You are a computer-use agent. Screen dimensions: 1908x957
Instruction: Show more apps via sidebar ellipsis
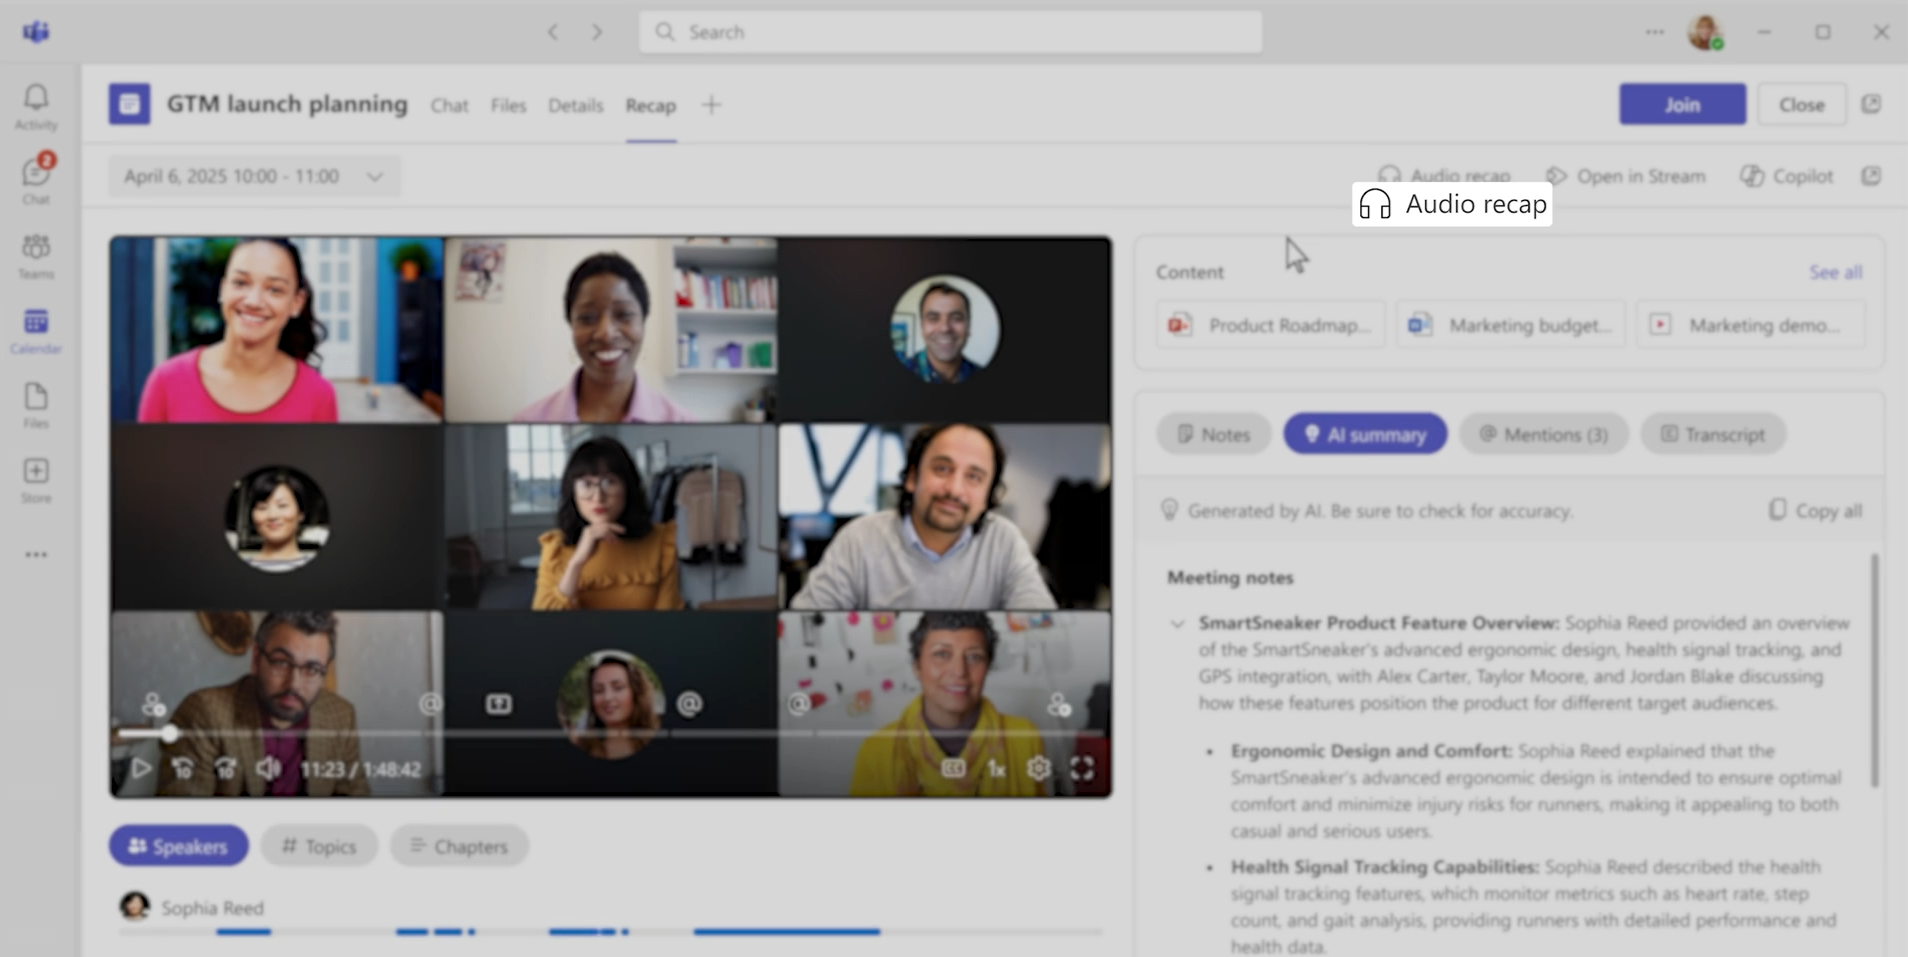tap(36, 555)
